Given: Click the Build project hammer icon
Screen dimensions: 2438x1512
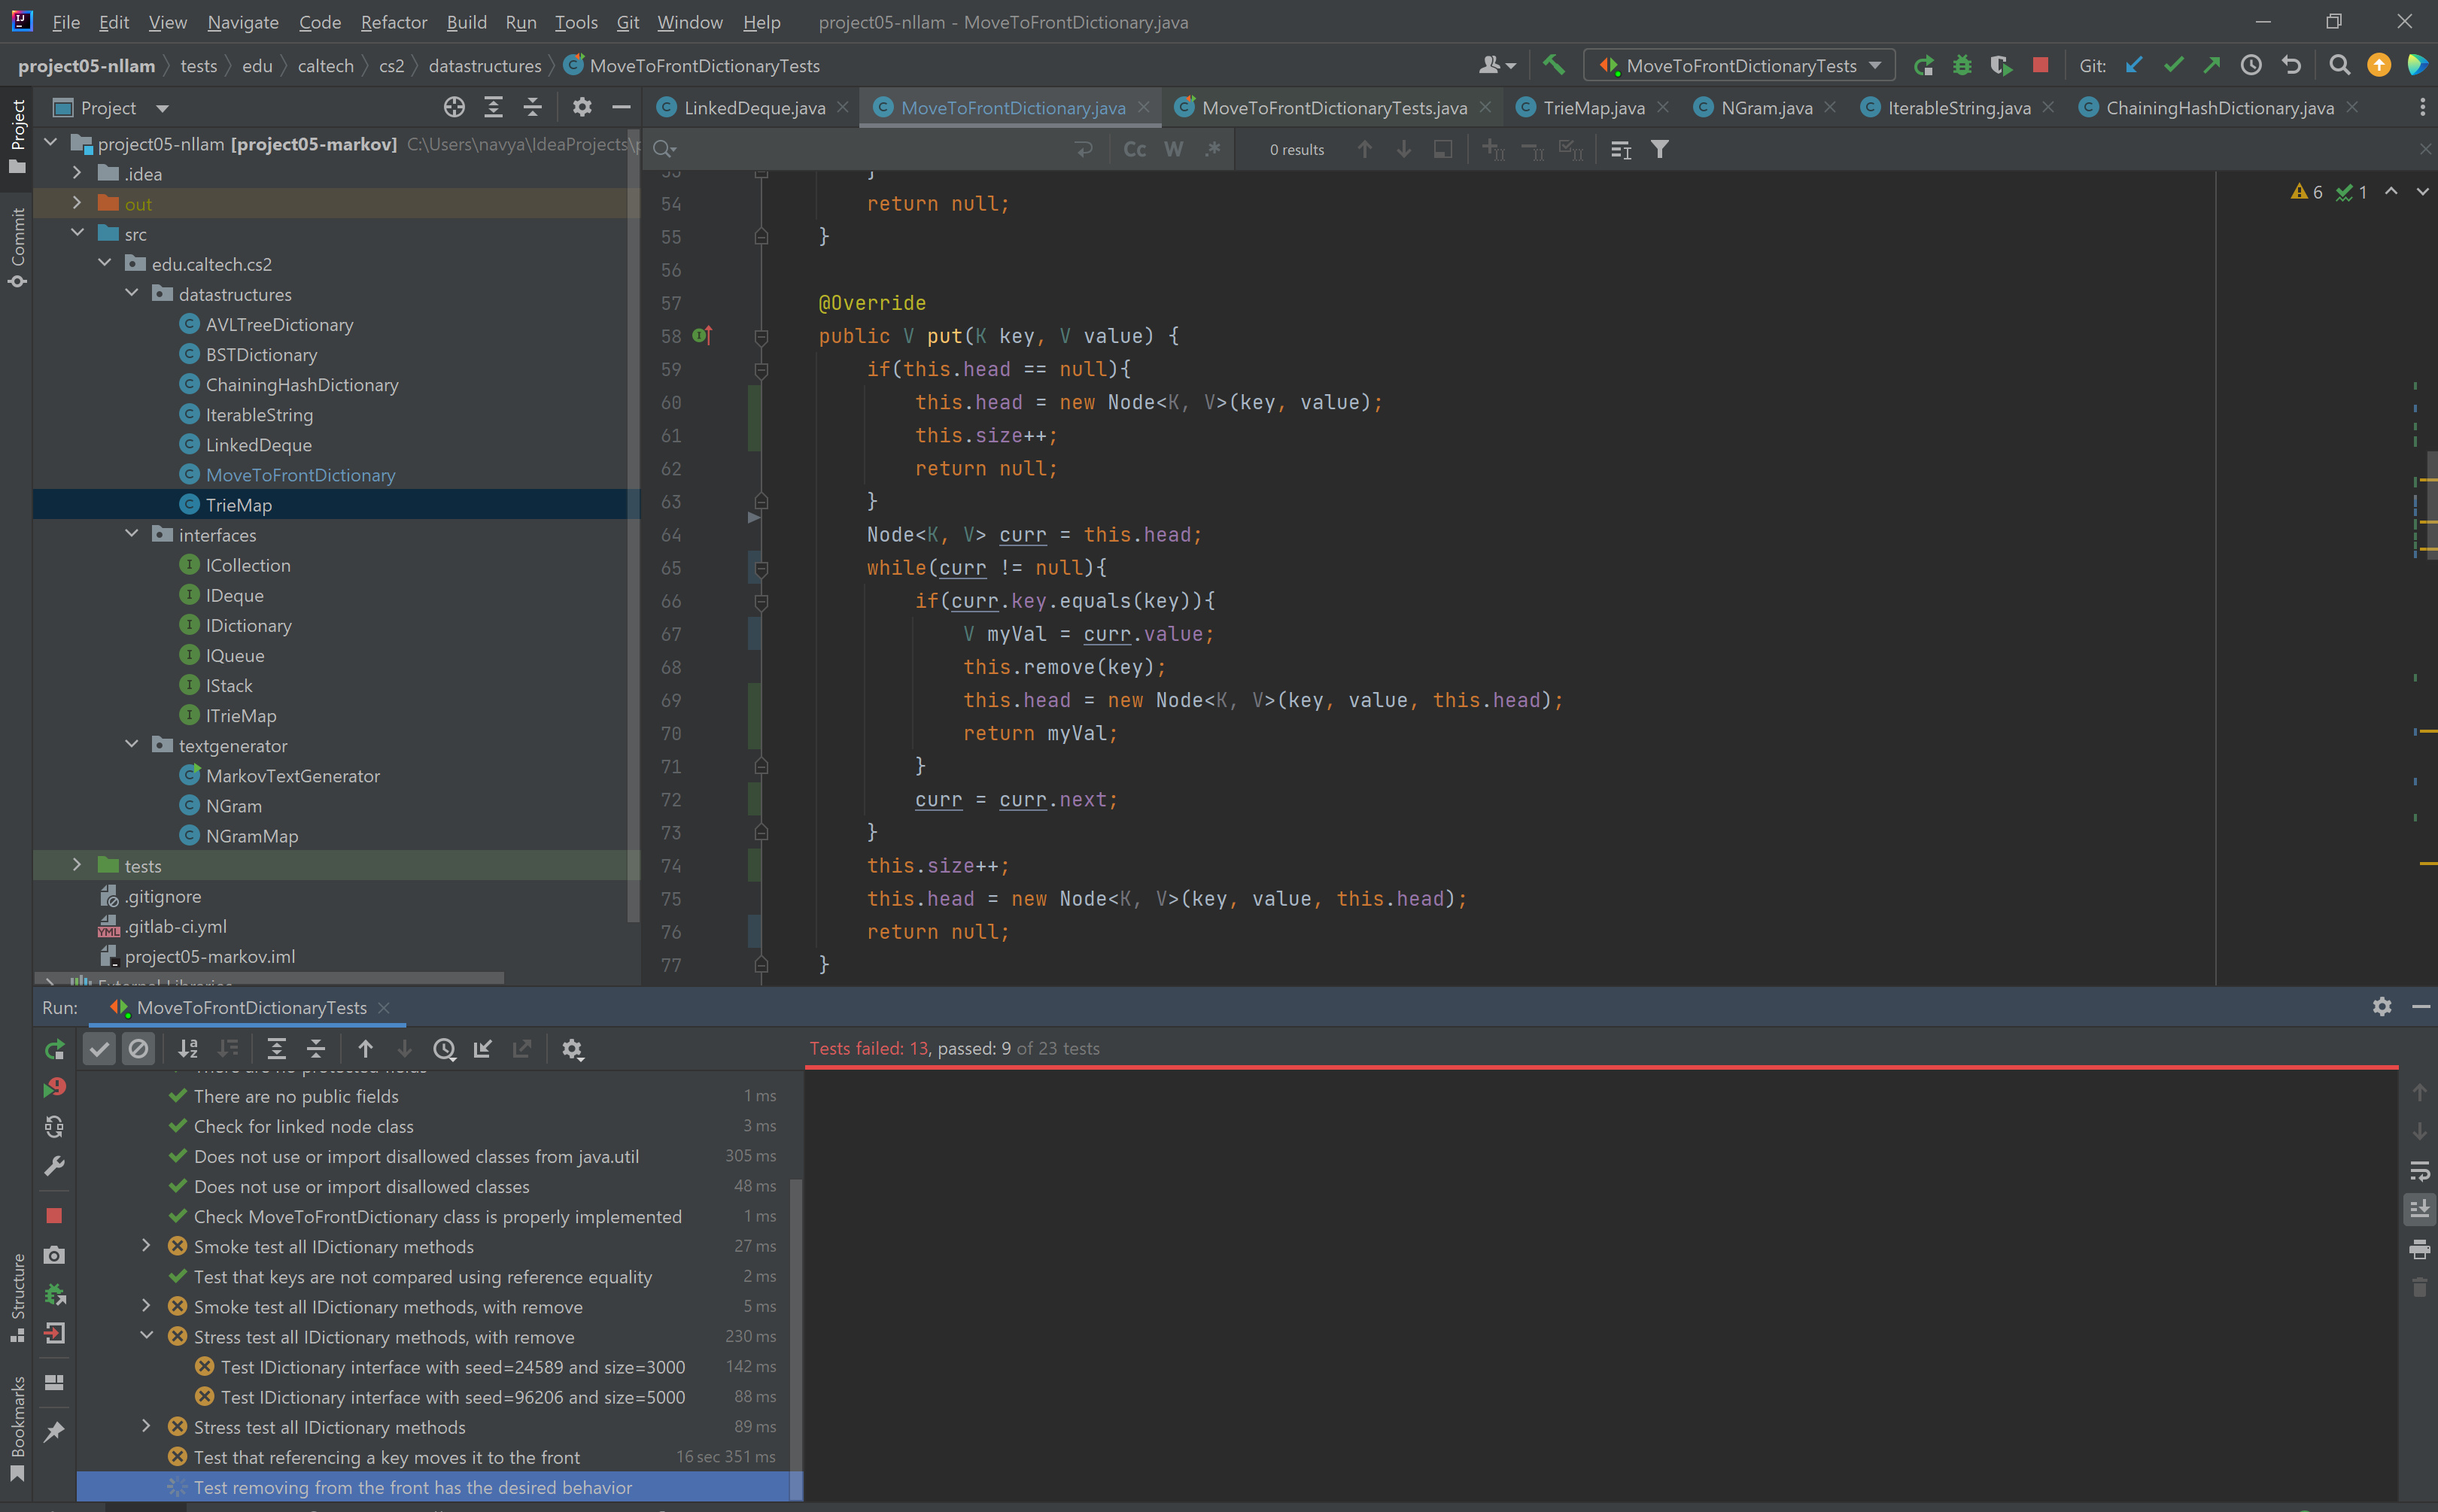Looking at the screenshot, I should pos(1553,65).
